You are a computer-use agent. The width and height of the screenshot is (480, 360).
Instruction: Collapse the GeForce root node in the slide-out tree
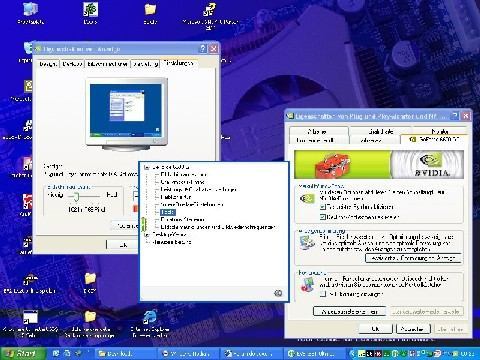[147, 167]
